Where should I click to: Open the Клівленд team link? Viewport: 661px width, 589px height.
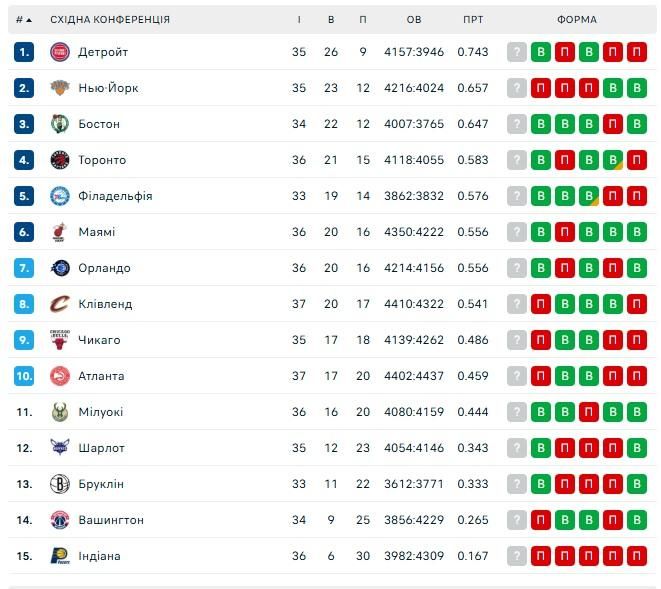tap(105, 304)
